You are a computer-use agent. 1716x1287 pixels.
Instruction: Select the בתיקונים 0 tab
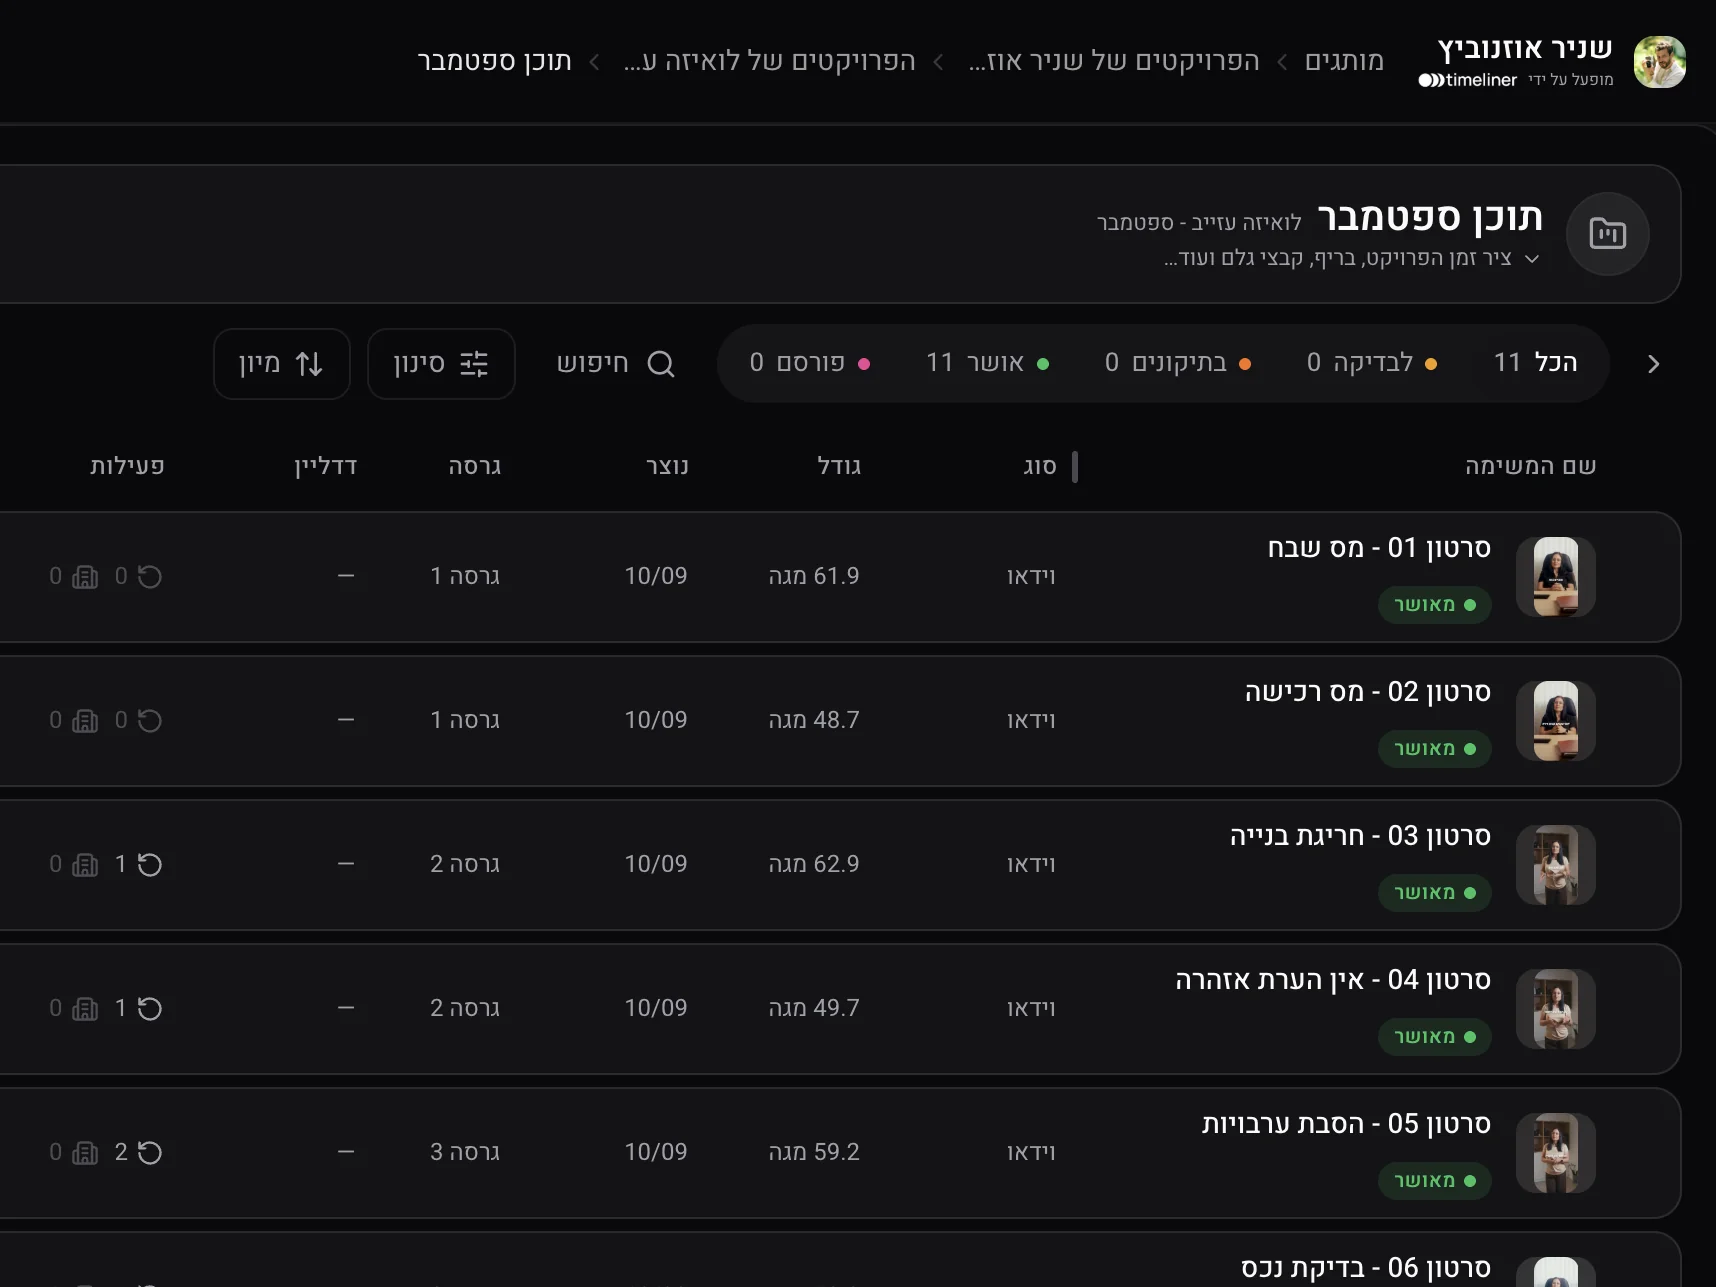1178,363
